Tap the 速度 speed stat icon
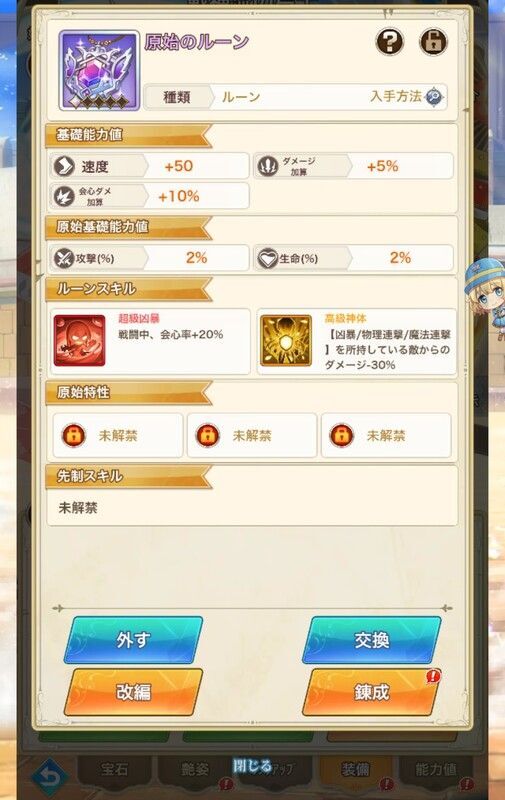The height and width of the screenshot is (800, 505). pyautogui.click(x=64, y=166)
